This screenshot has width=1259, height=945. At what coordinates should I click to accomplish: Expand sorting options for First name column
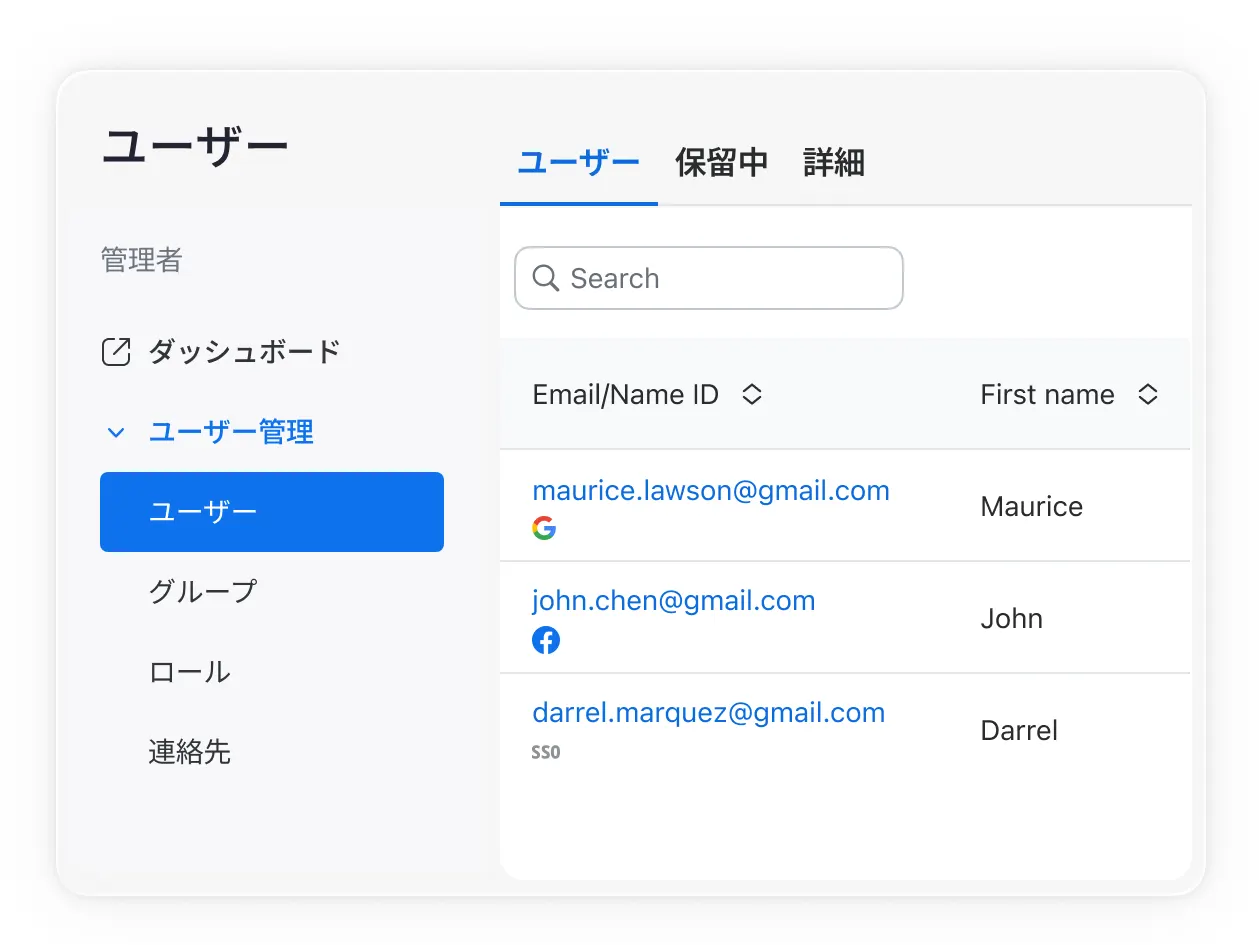pos(1147,394)
